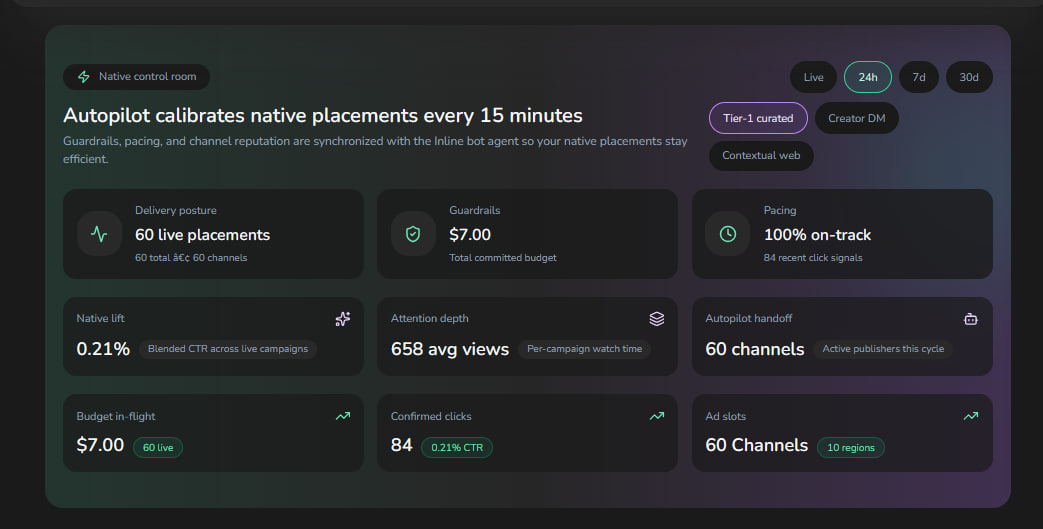This screenshot has width=1043, height=529.
Task: Click the Autopilot calibrates native placements heading
Action: click(x=323, y=116)
